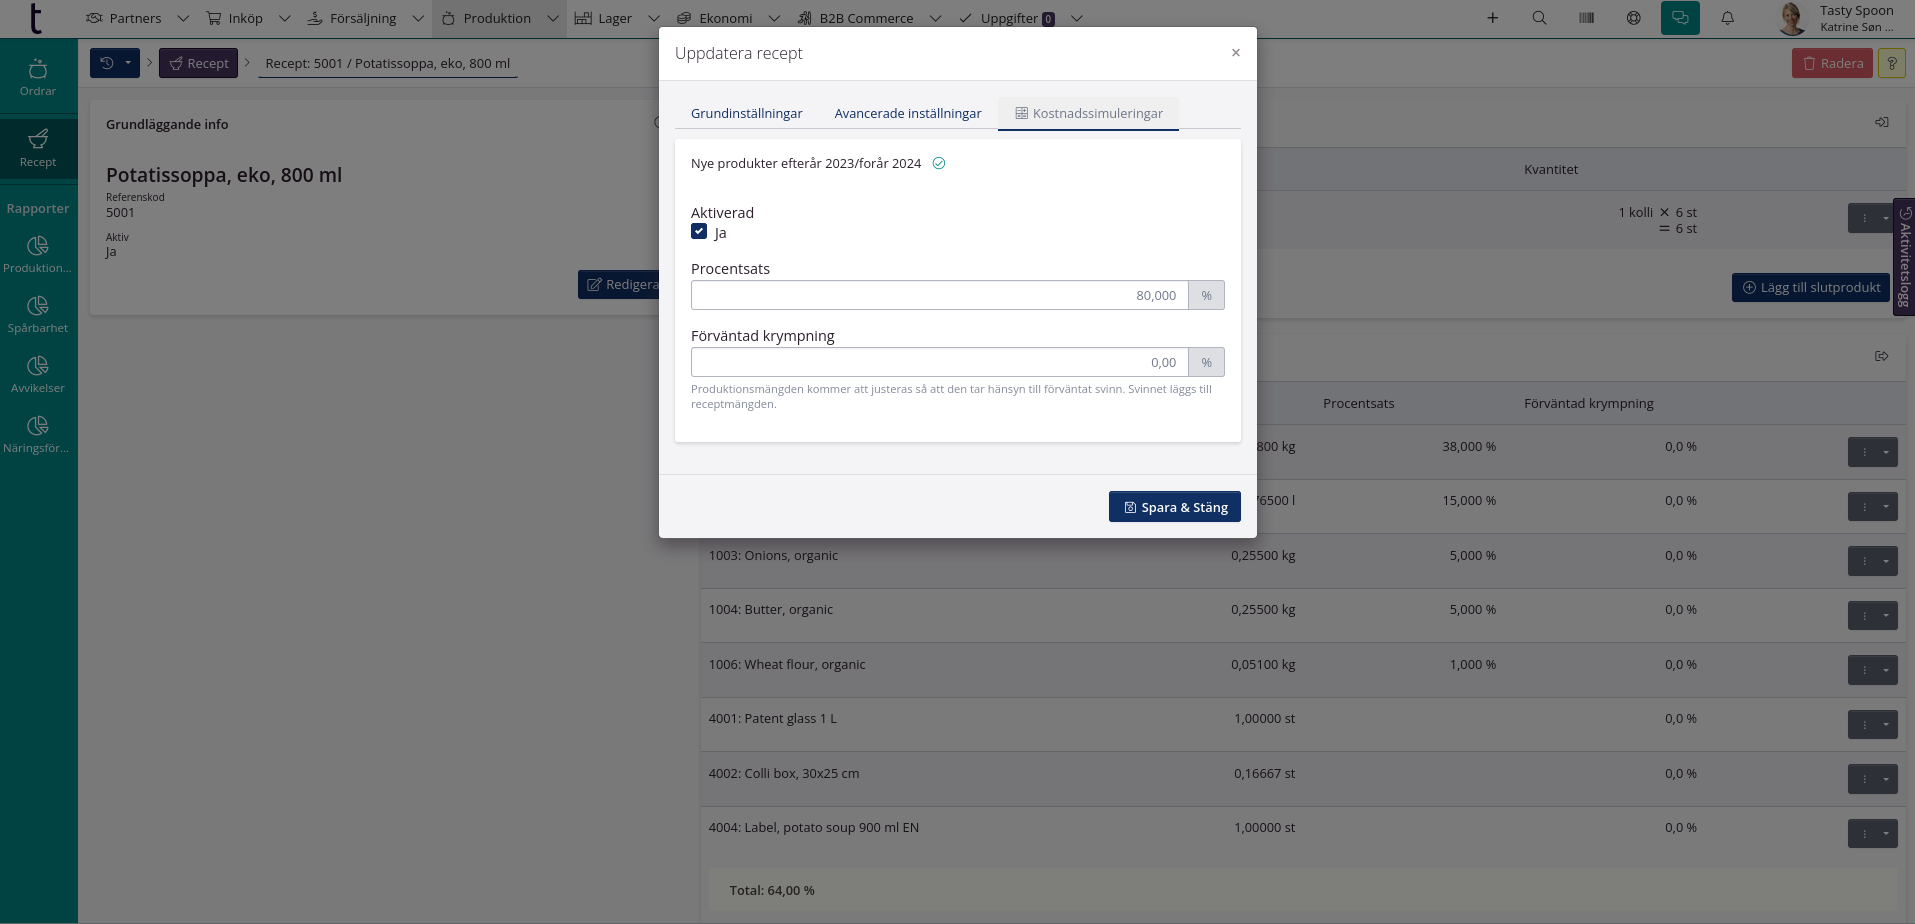
Task: Click the Recept breadcrumb button
Action: click(198, 63)
